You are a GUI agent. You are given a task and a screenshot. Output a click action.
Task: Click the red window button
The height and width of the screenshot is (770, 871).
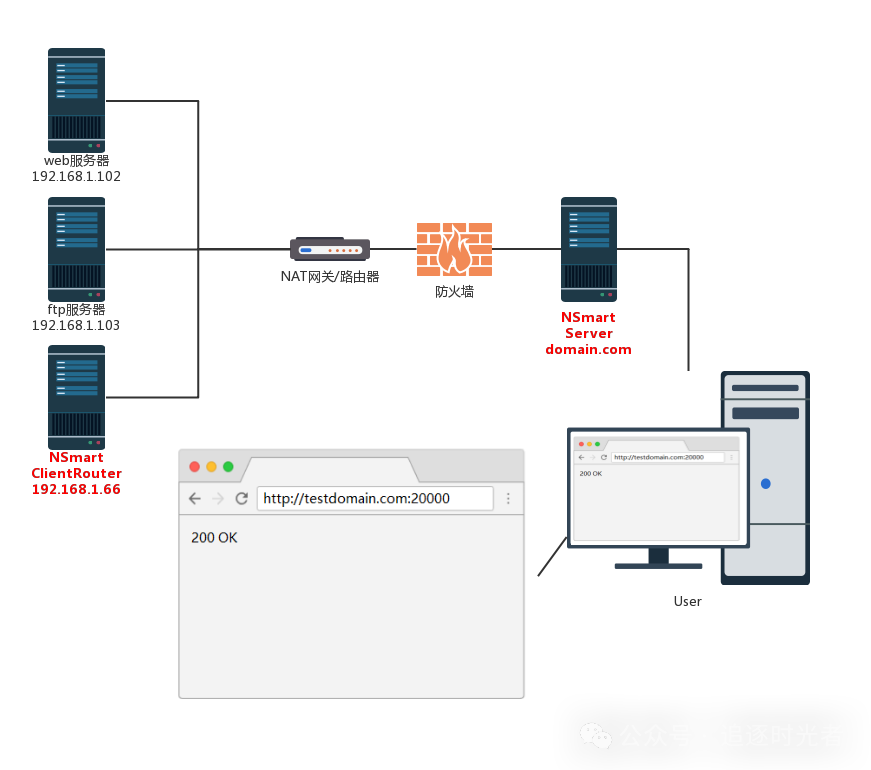click(194, 467)
